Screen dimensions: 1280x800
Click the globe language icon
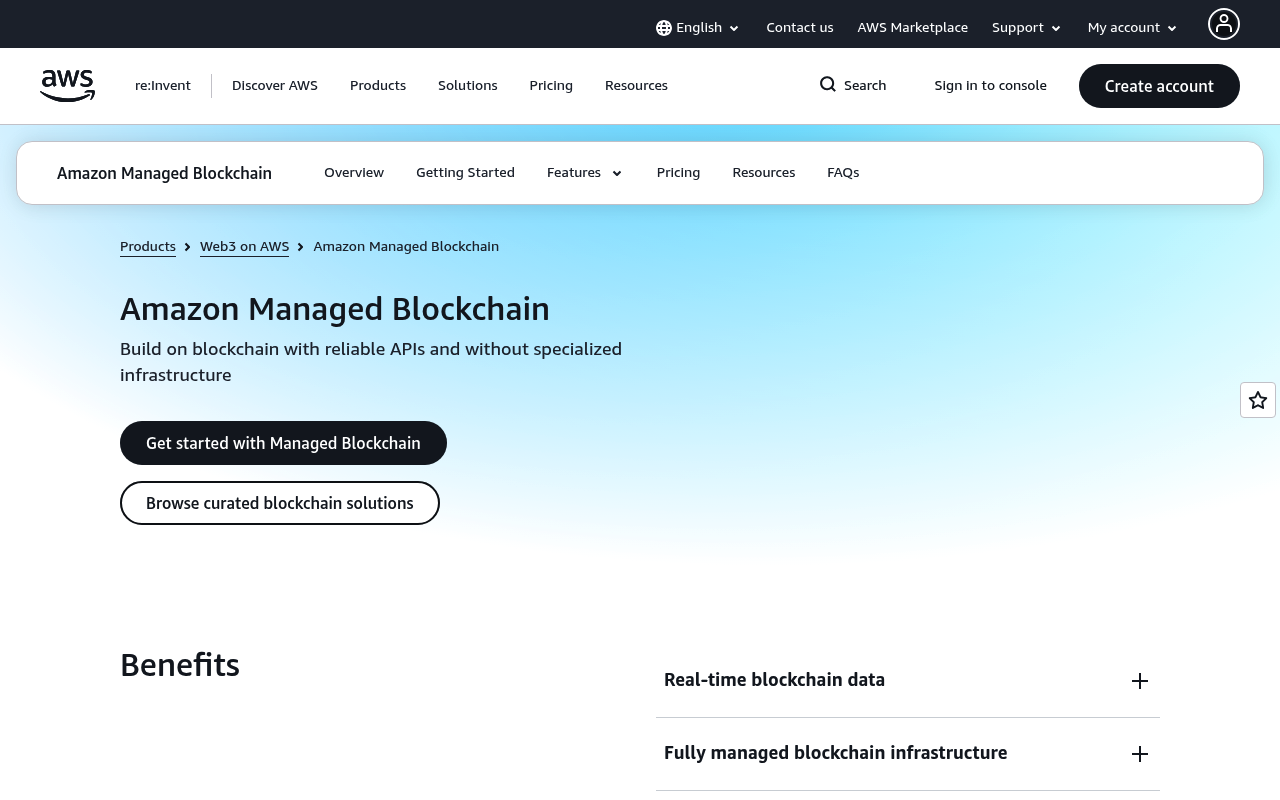point(664,28)
